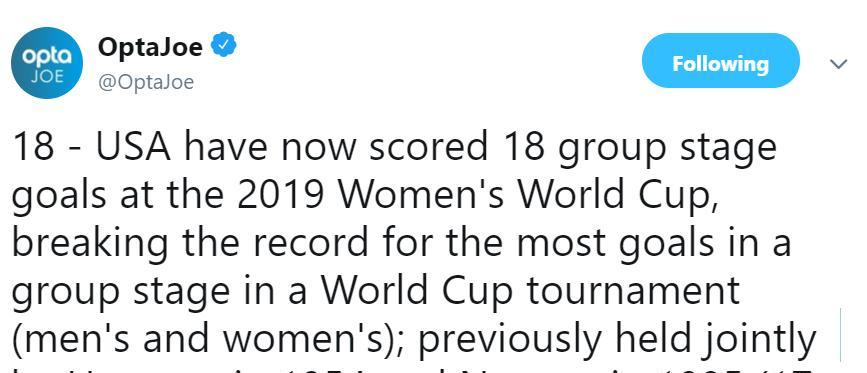Click the thin vertical bar at right edge
The height and width of the screenshot is (373, 867).
[841, 336]
